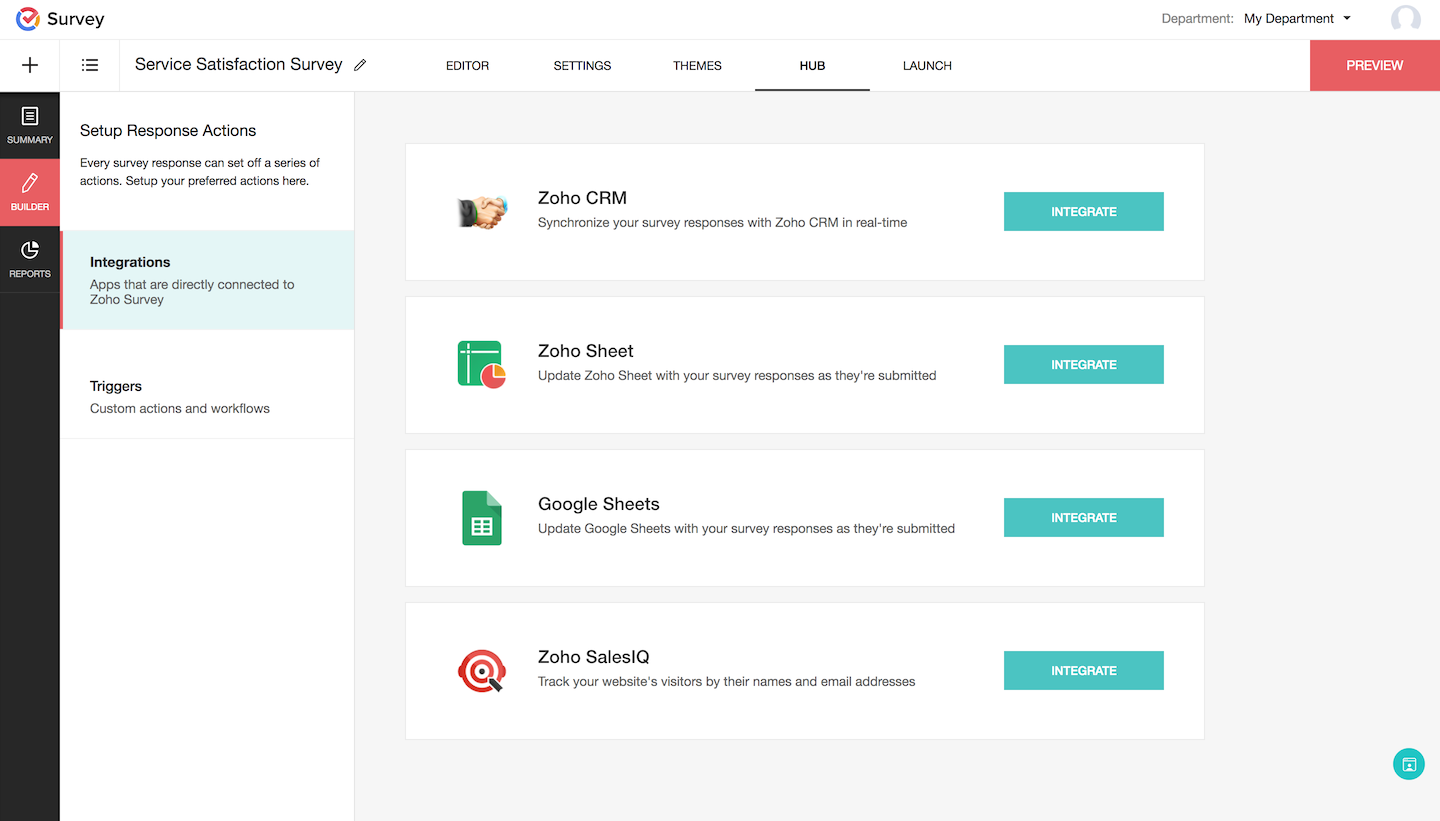Select the Hub tab
This screenshot has width=1440, height=821.
click(x=812, y=66)
